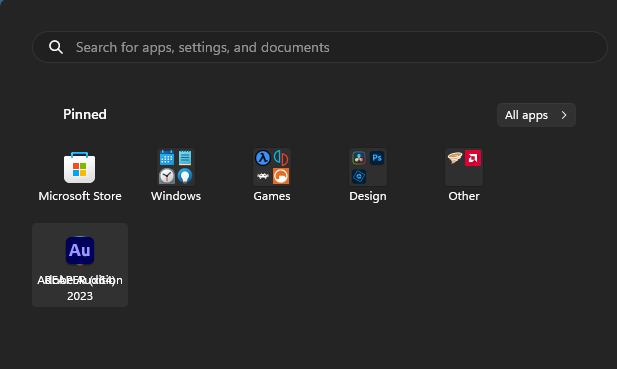Expand the Other folder by its label

point(464,196)
